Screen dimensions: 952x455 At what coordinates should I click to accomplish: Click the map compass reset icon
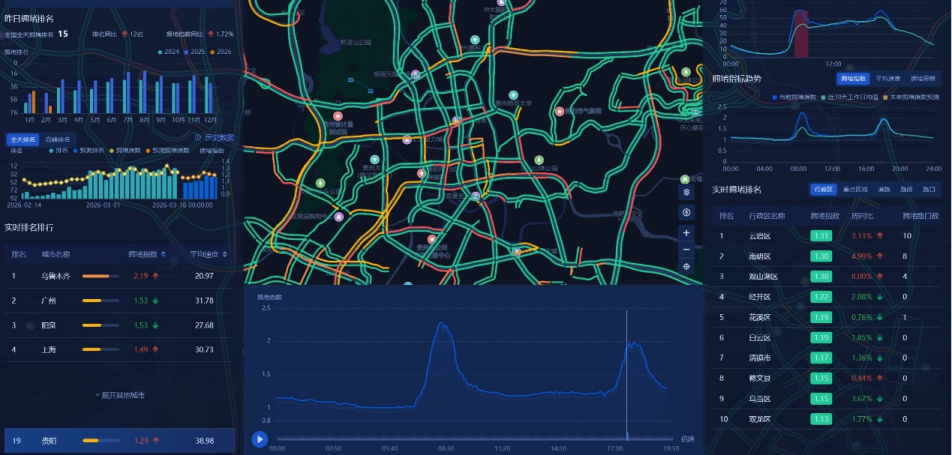[686, 212]
